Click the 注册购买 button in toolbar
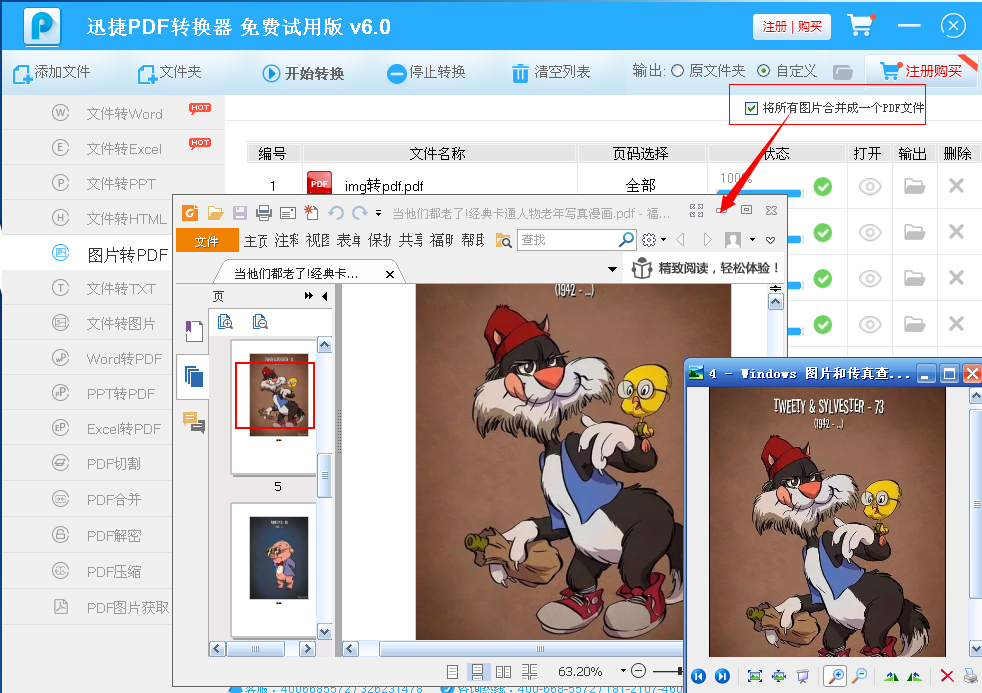The image size is (982, 693). [x=921, y=71]
